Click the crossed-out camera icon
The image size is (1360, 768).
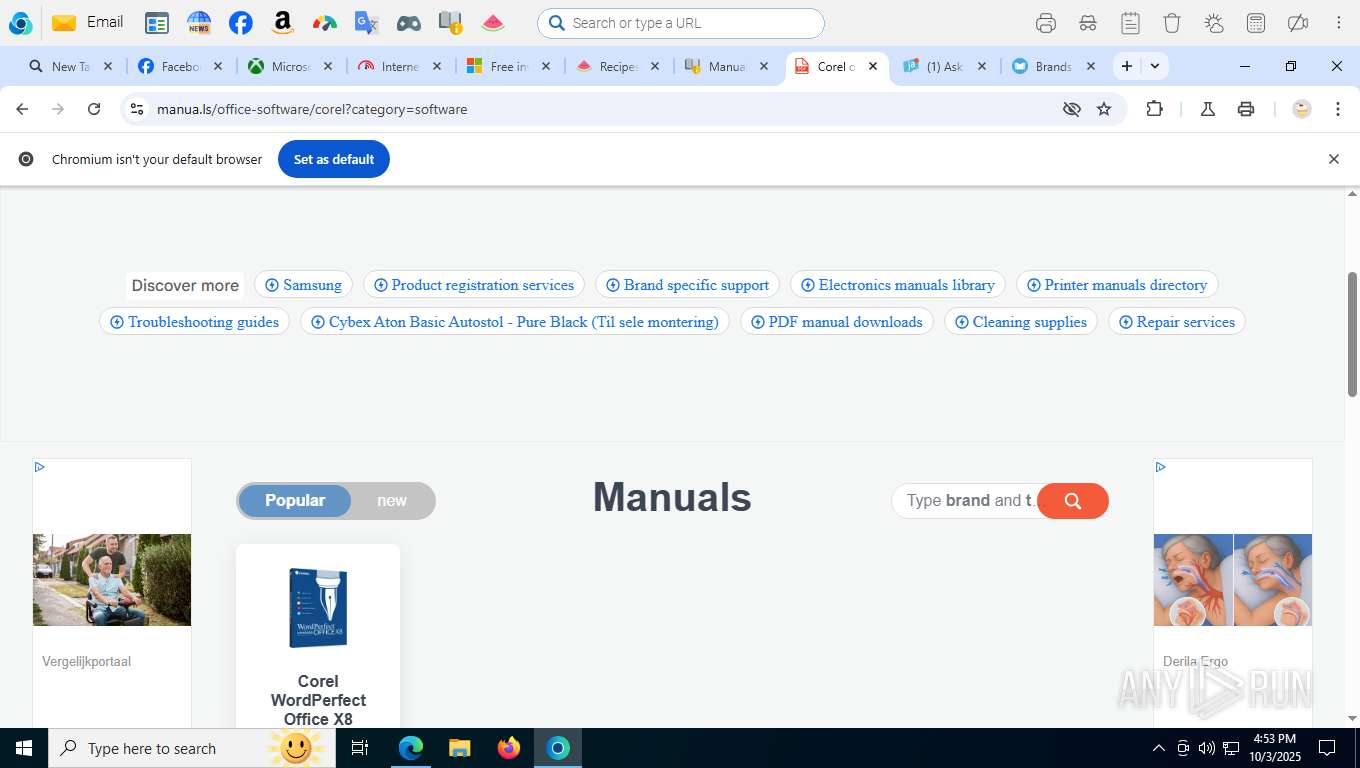pyautogui.click(x=1298, y=23)
